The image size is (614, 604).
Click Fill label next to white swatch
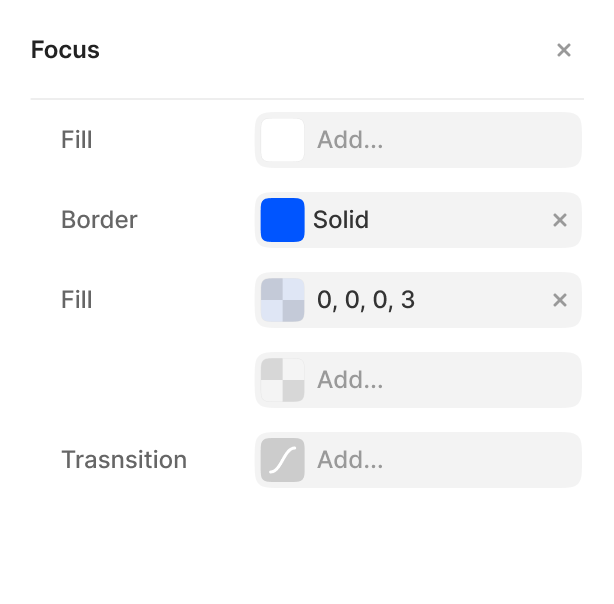77,140
